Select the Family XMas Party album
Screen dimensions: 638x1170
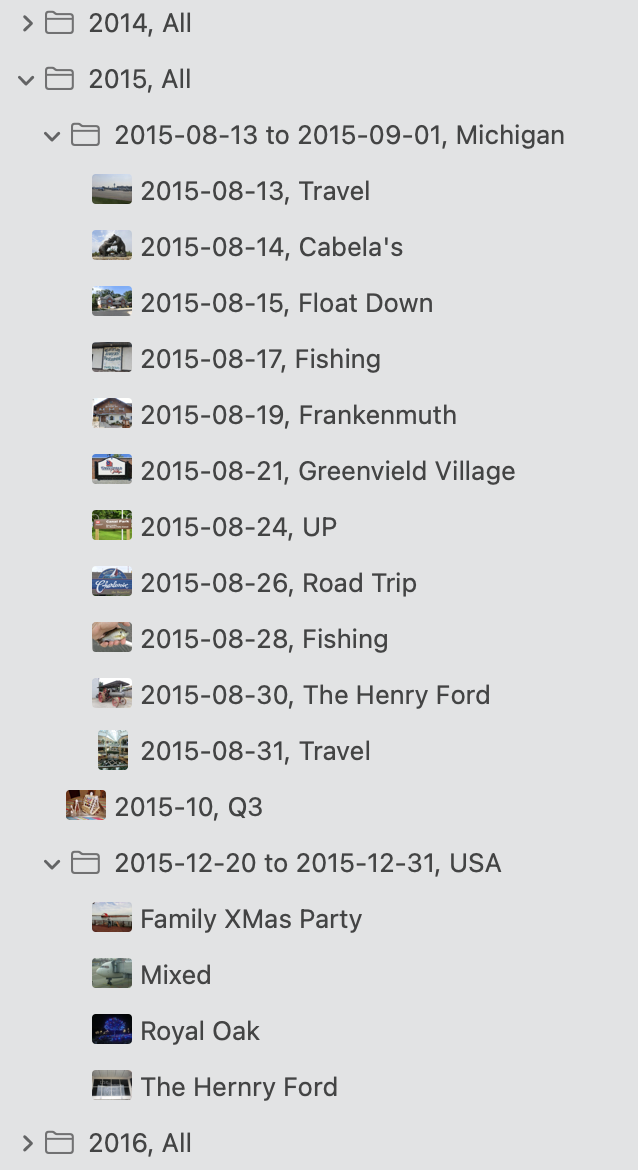coord(251,919)
